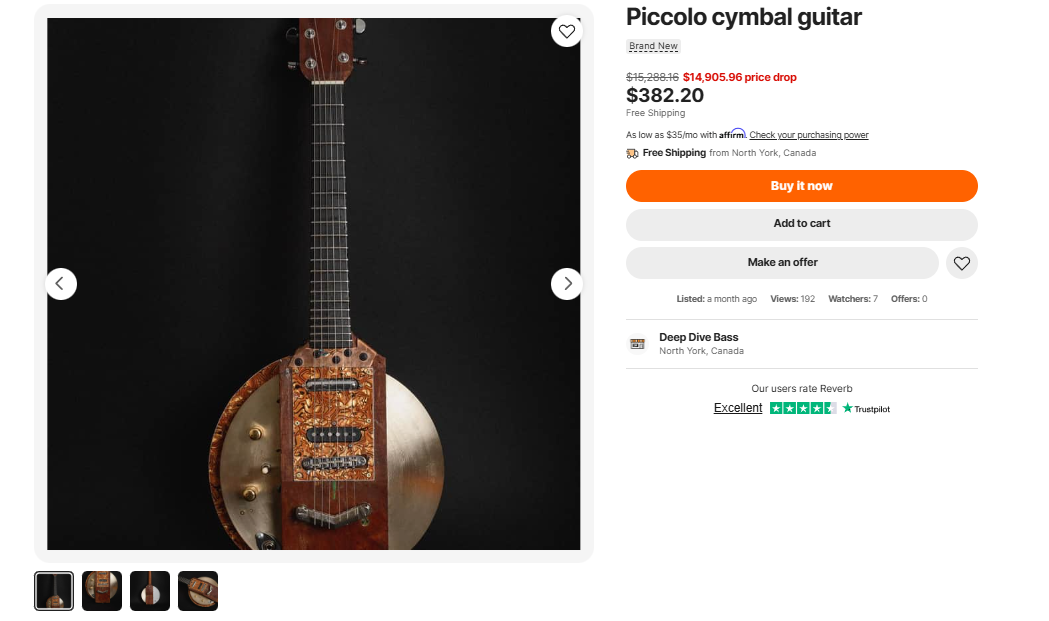This screenshot has height=621, width=1049.
Task: Click Make an offer button
Action: point(782,263)
